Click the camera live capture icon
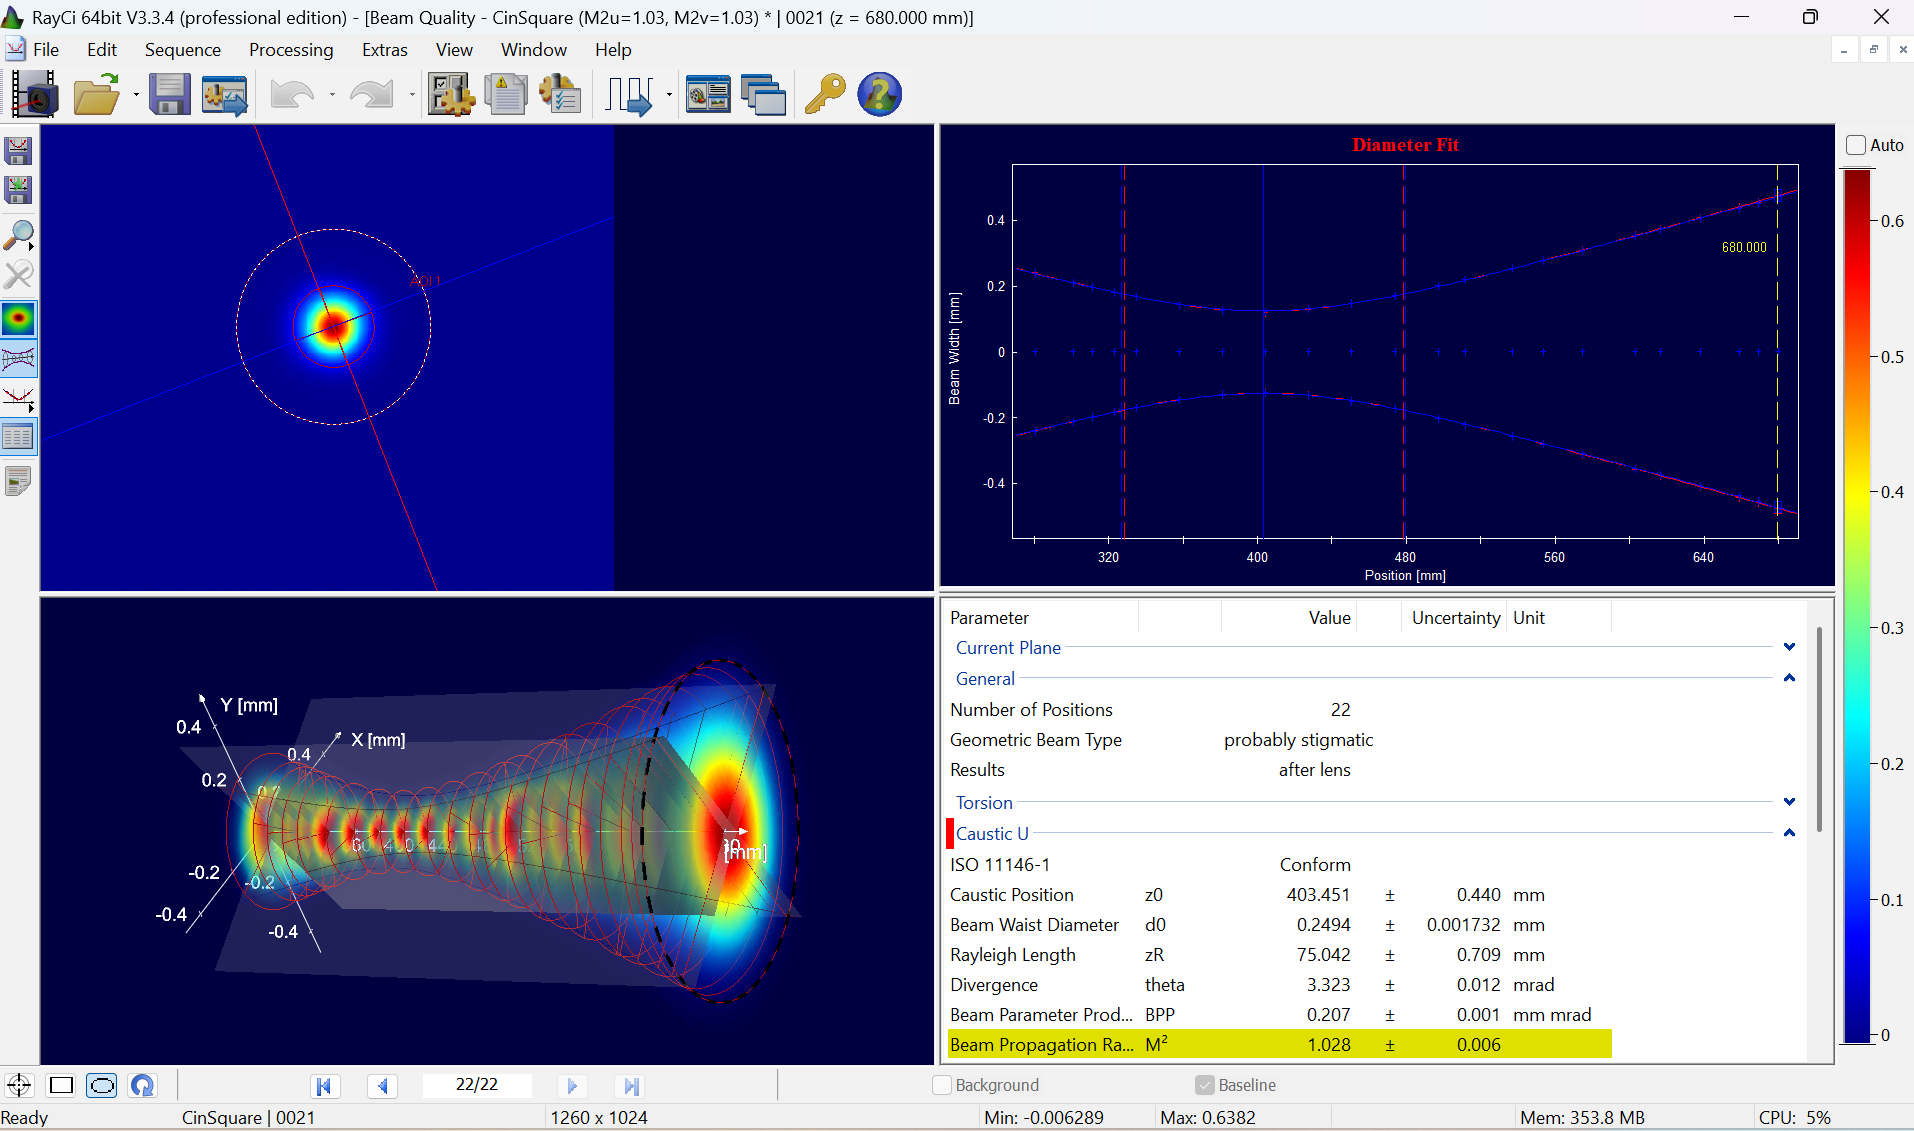1914x1131 pixels. (35, 95)
